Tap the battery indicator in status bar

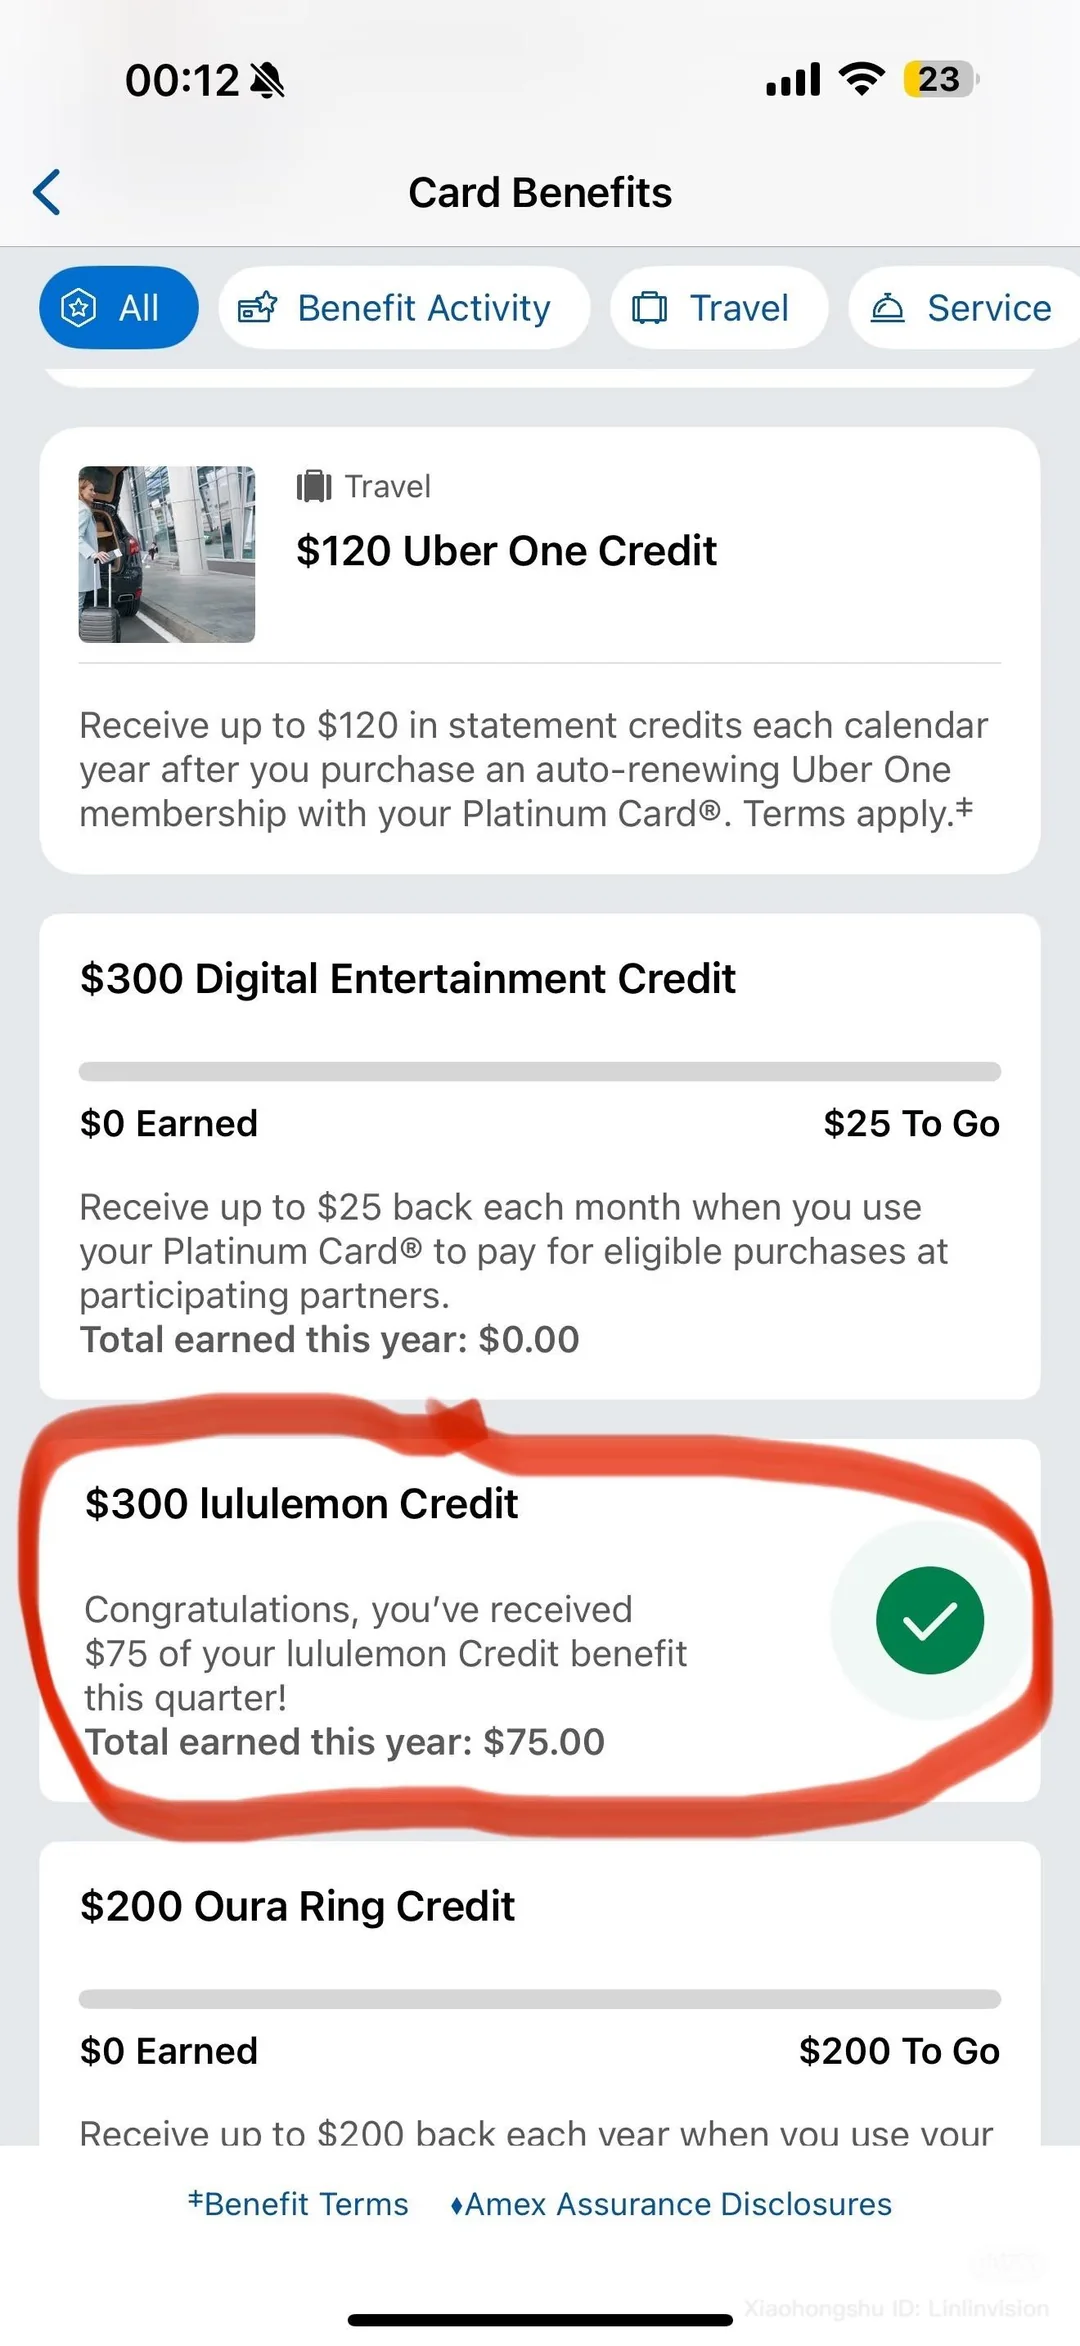939,79
